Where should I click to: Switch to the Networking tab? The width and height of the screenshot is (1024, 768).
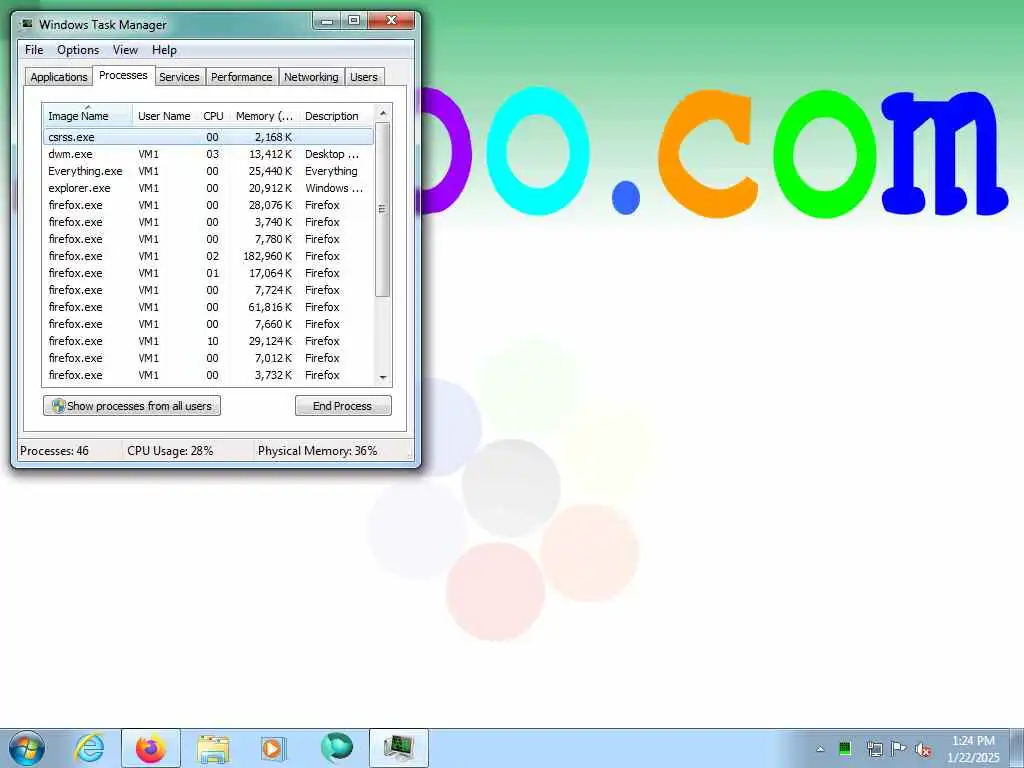pyautogui.click(x=312, y=76)
